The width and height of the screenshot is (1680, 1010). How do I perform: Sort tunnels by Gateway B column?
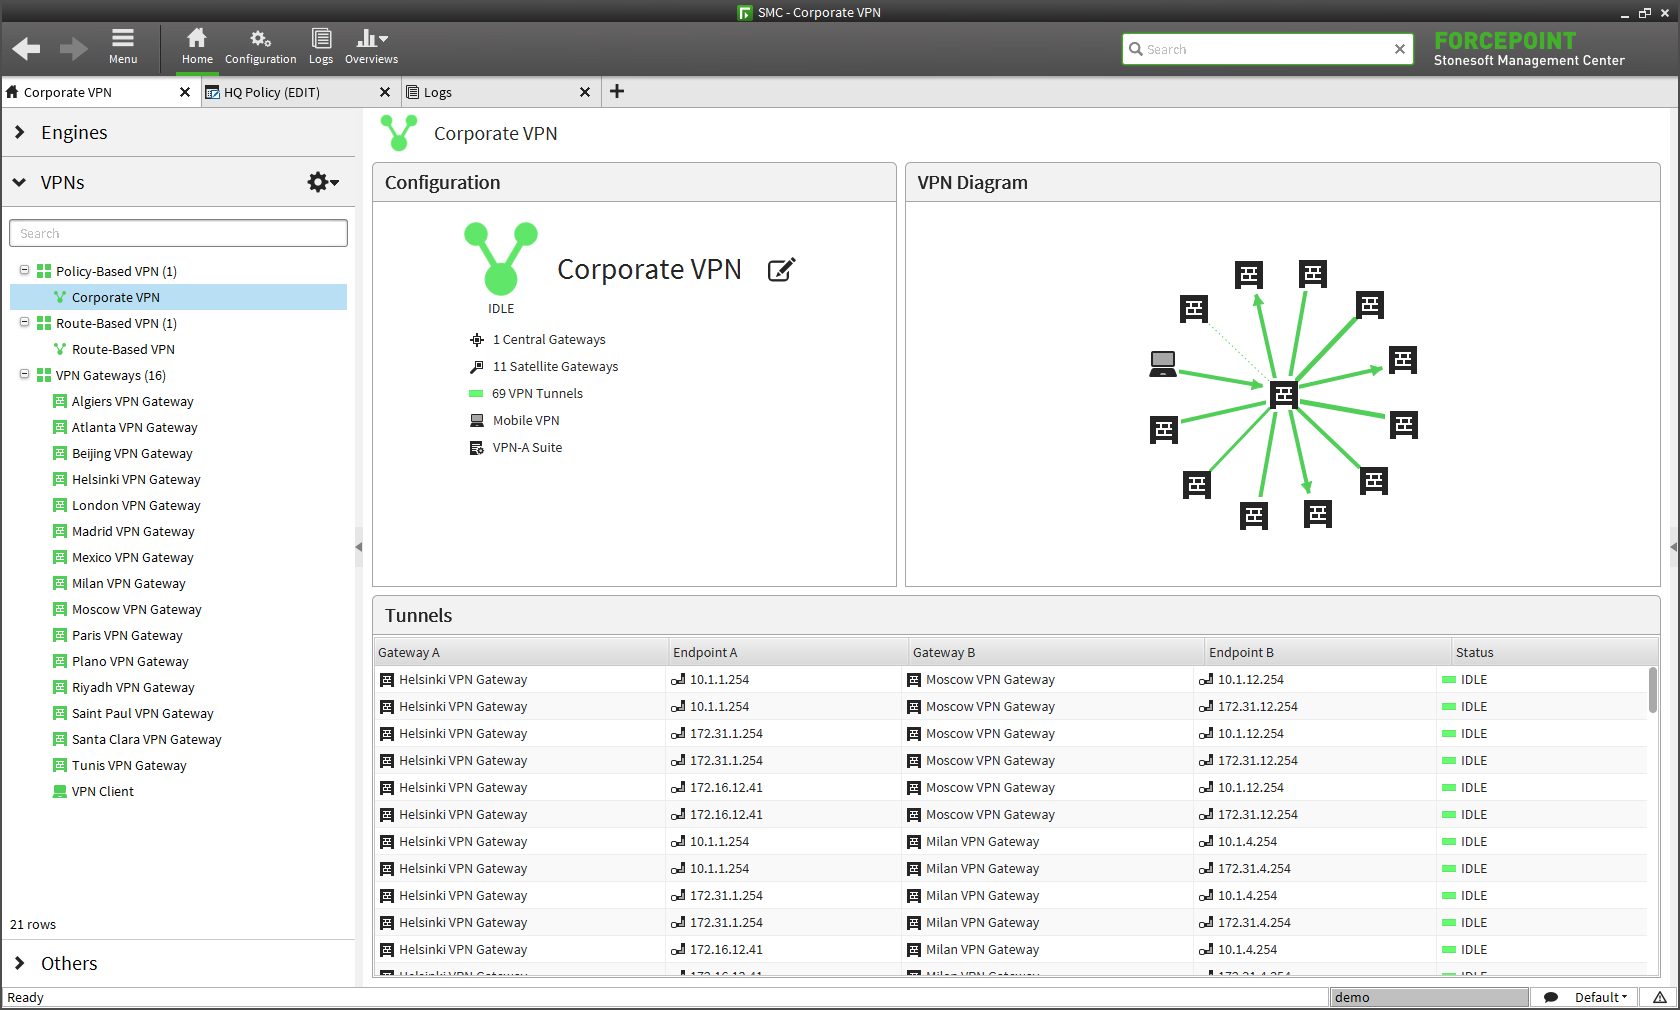click(x=1056, y=652)
